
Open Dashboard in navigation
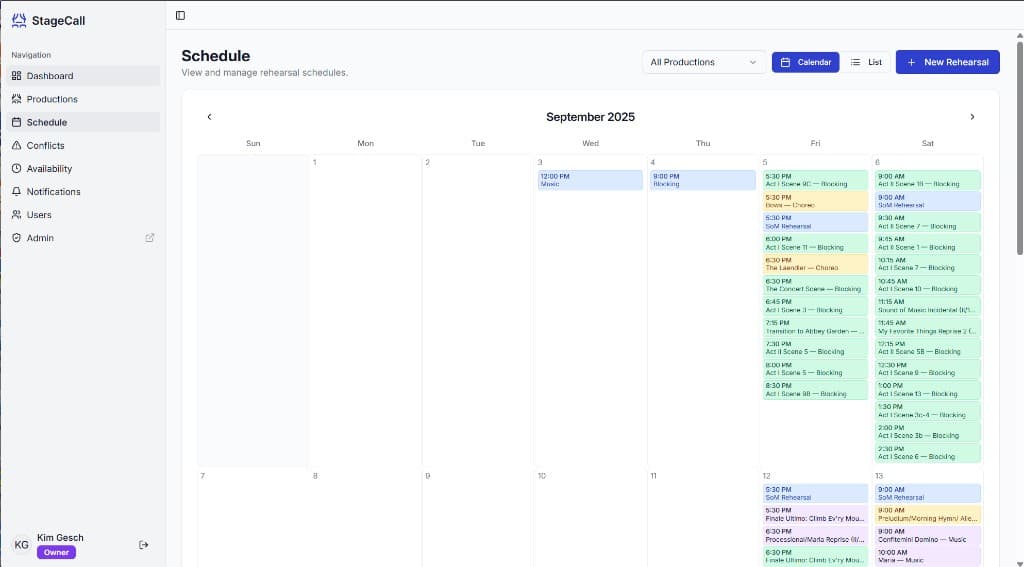[83, 76]
